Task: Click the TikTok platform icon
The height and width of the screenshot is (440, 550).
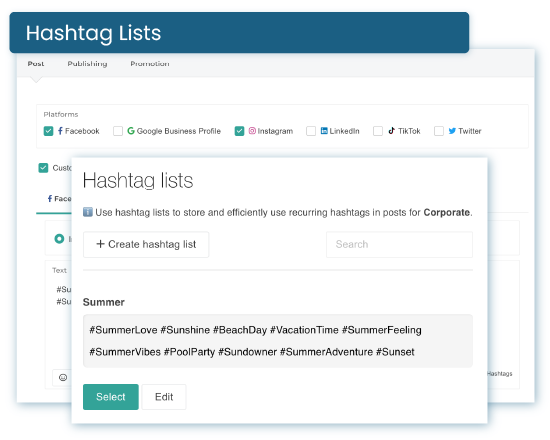Action: tap(391, 131)
